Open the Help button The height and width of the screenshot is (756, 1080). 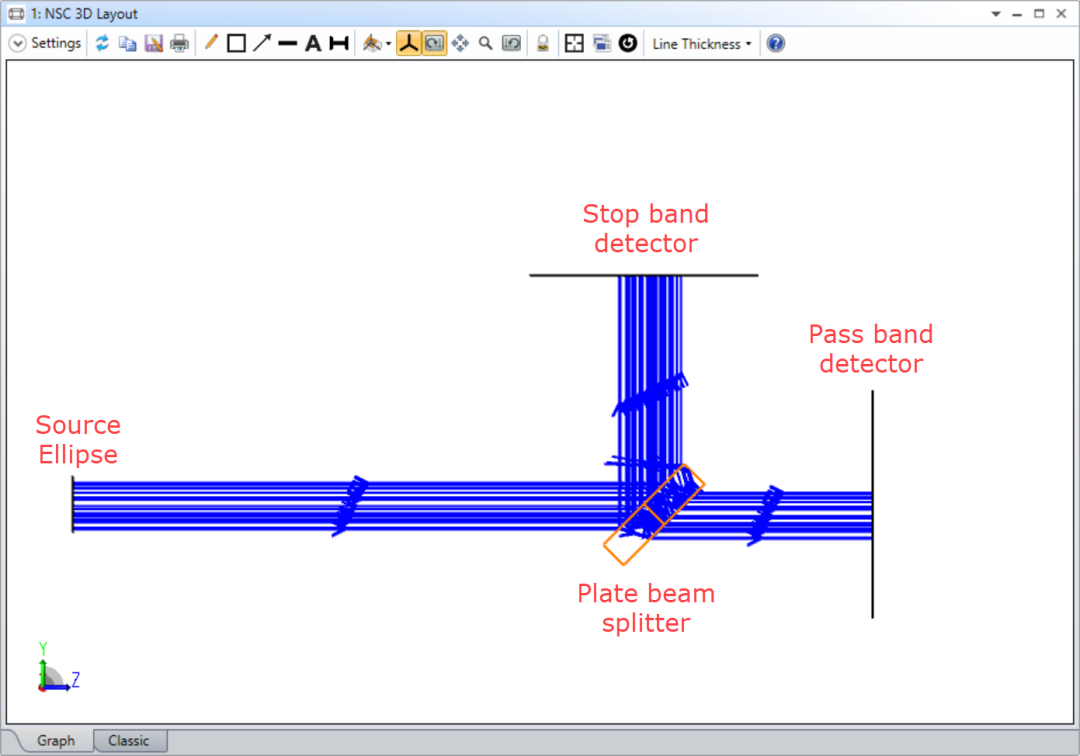(x=775, y=43)
